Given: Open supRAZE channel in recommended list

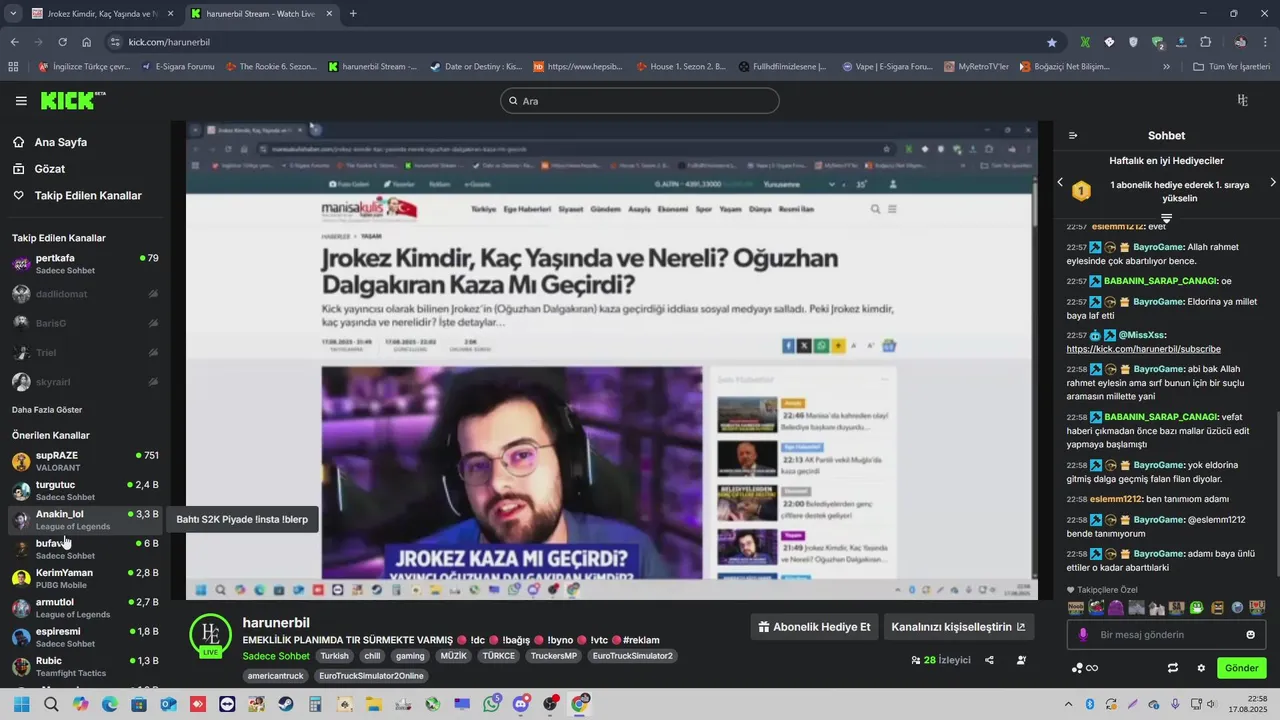Looking at the screenshot, I should point(85,461).
